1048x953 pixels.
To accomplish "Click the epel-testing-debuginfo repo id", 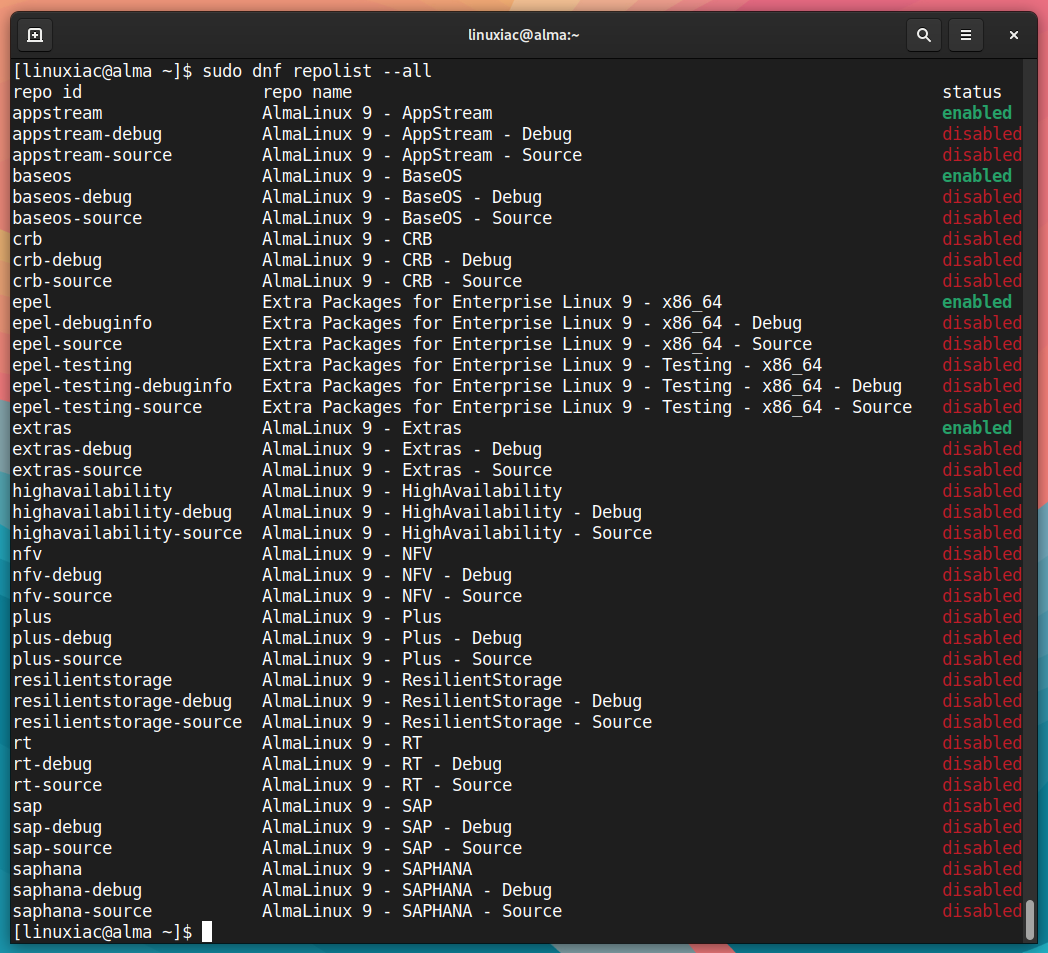I will tap(122, 386).
